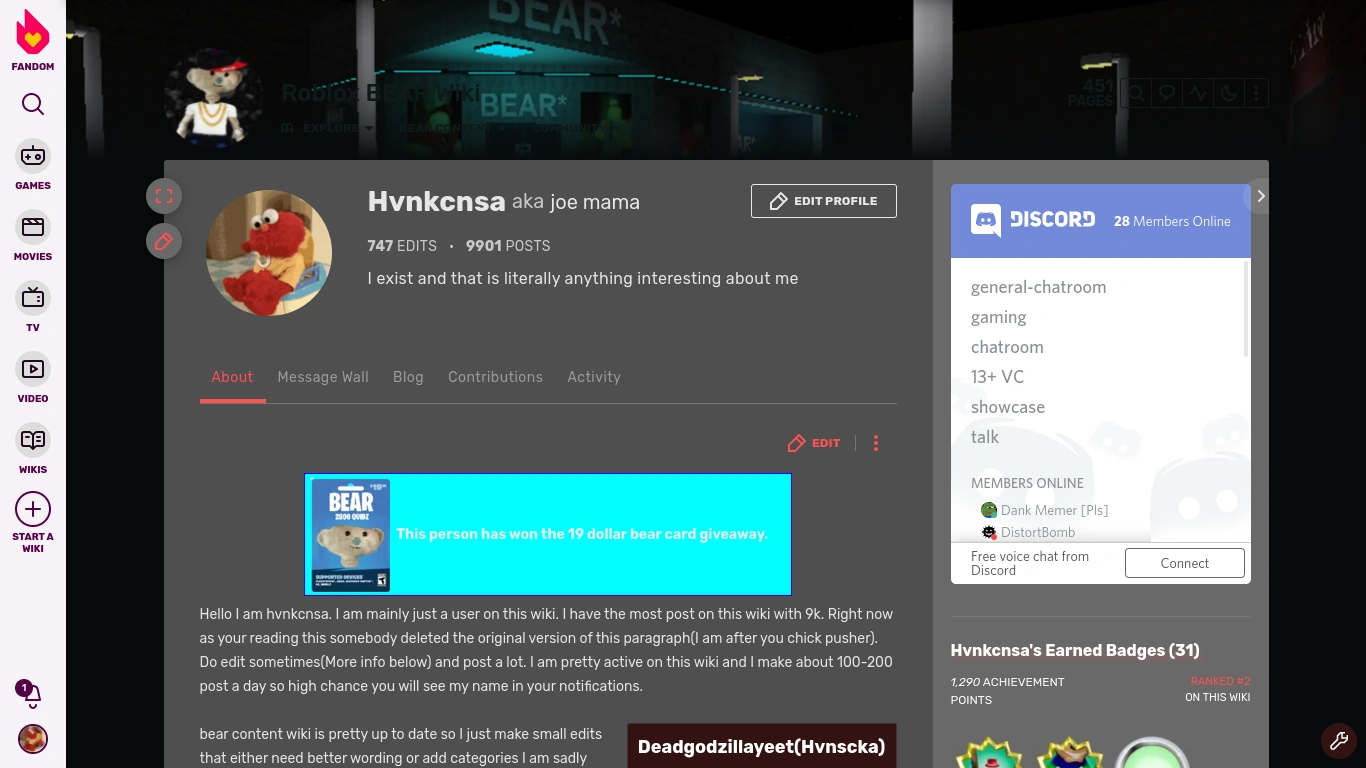Click the Connect button for Discord
Screen dimensions: 1366x768
point(1184,563)
